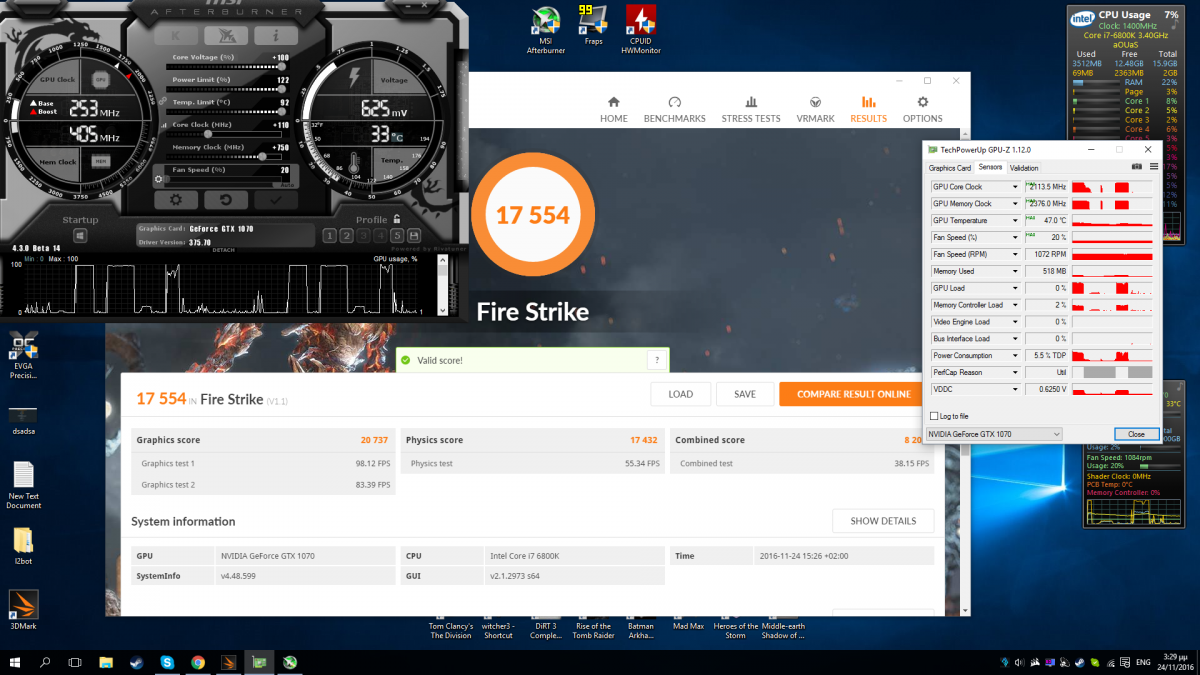Open CPUID HWMonitor desktop shortcut
1200x675 pixels.
pos(640,30)
